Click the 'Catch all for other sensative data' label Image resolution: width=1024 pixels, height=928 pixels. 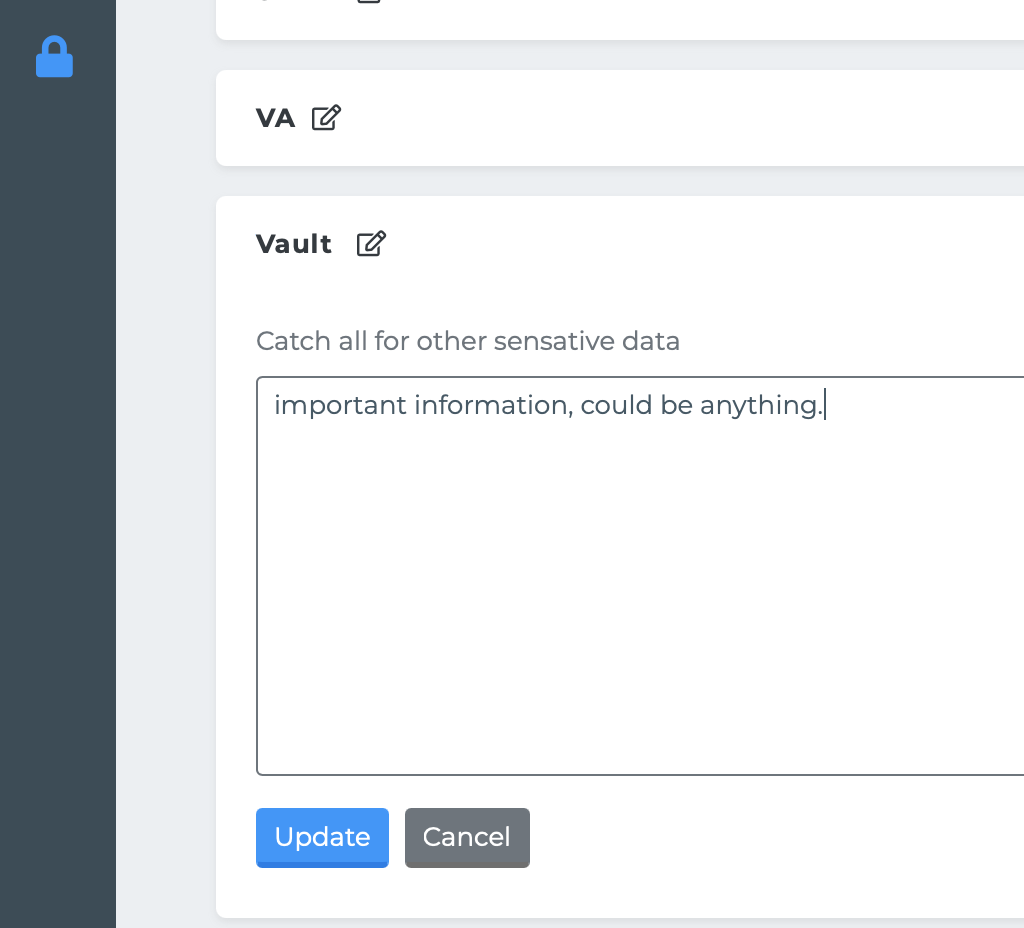pos(468,341)
